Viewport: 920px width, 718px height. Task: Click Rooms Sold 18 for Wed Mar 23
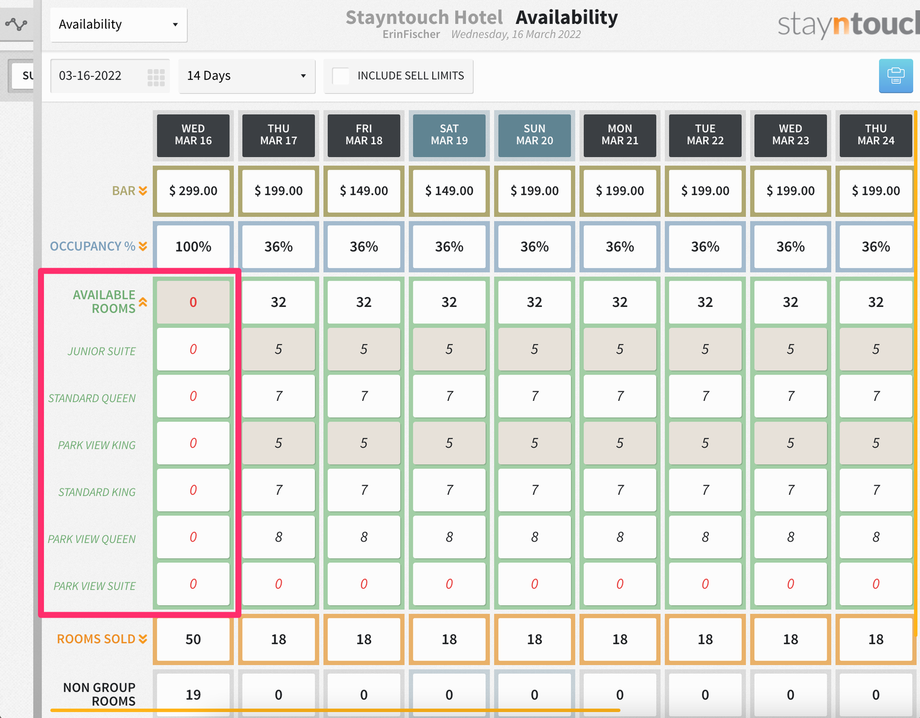click(x=790, y=639)
